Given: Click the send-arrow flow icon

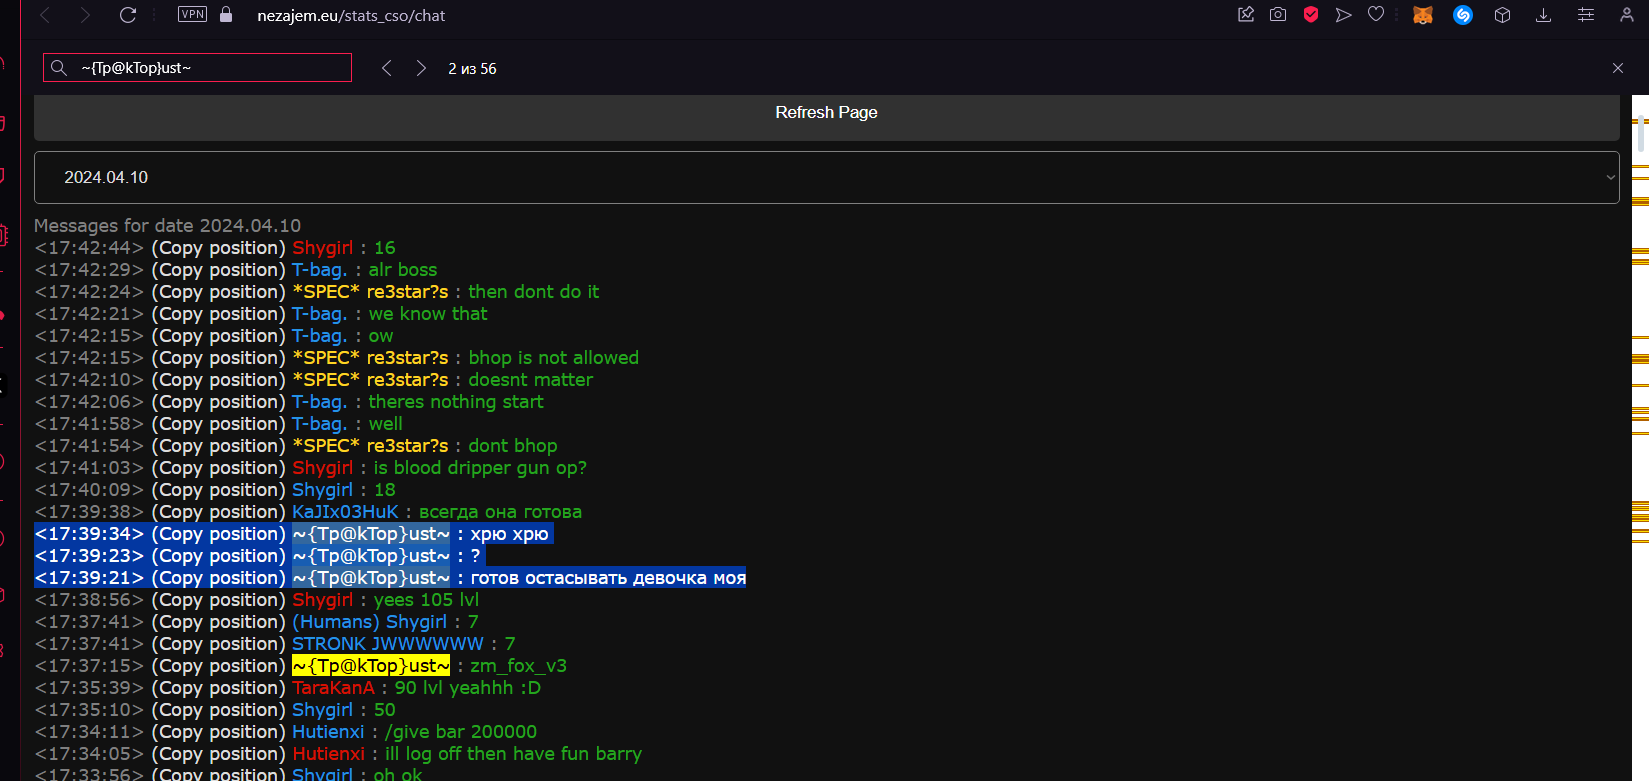Looking at the screenshot, I should (1343, 15).
